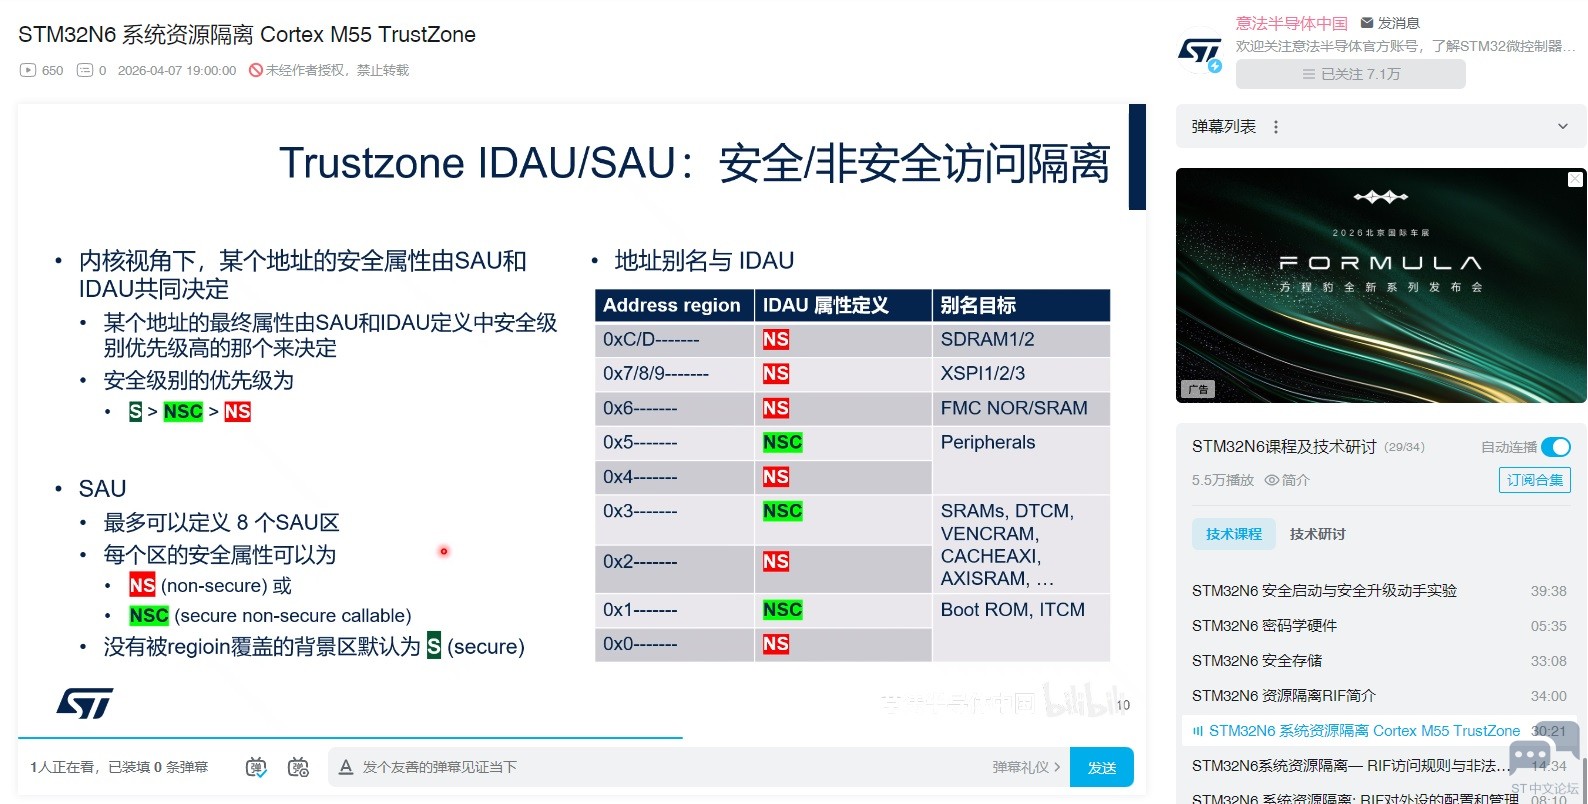Open 弹幕礼仪 etiquette link
The height and width of the screenshot is (804, 1588).
(1026, 767)
